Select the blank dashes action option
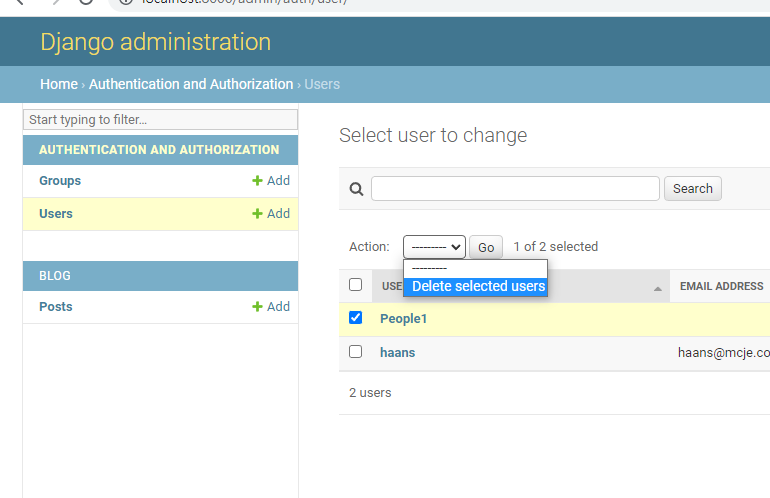This screenshot has width=770, height=498. [x=475, y=269]
